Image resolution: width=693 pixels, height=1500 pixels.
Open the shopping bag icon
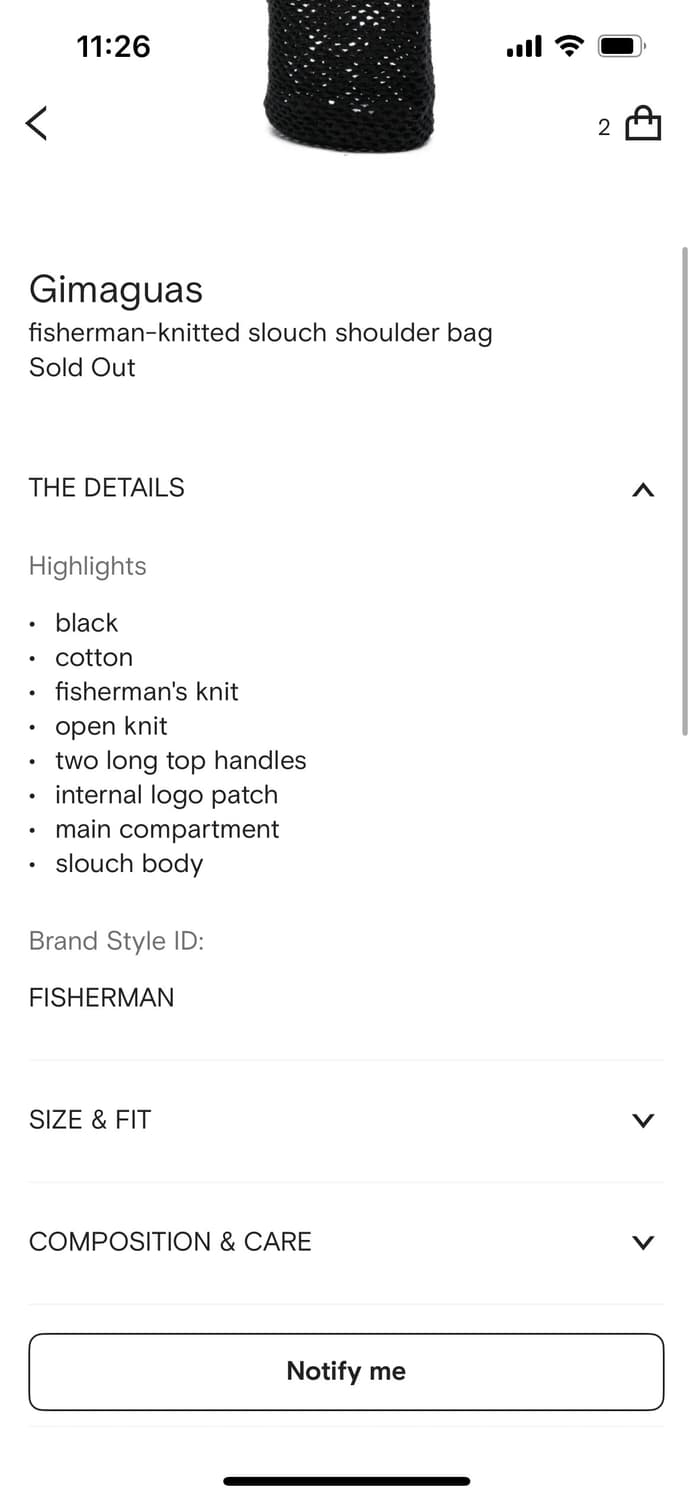[643, 124]
